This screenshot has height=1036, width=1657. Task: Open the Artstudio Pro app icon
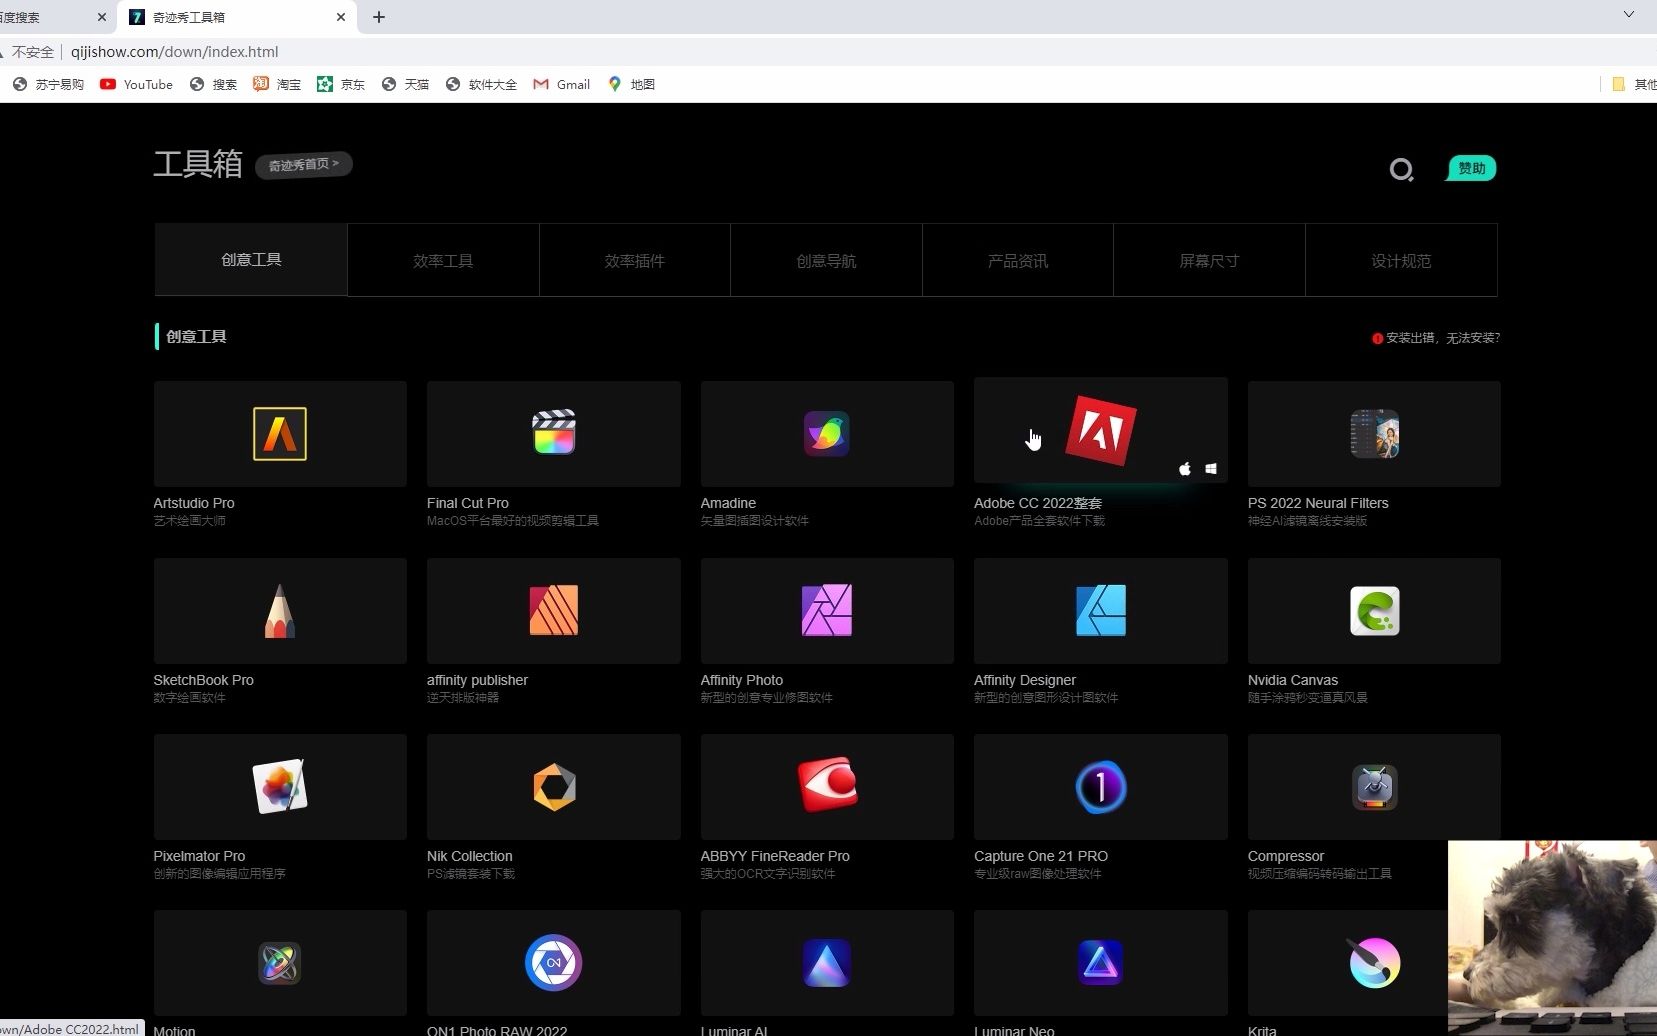pyautogui.click(x=280, y=434)
